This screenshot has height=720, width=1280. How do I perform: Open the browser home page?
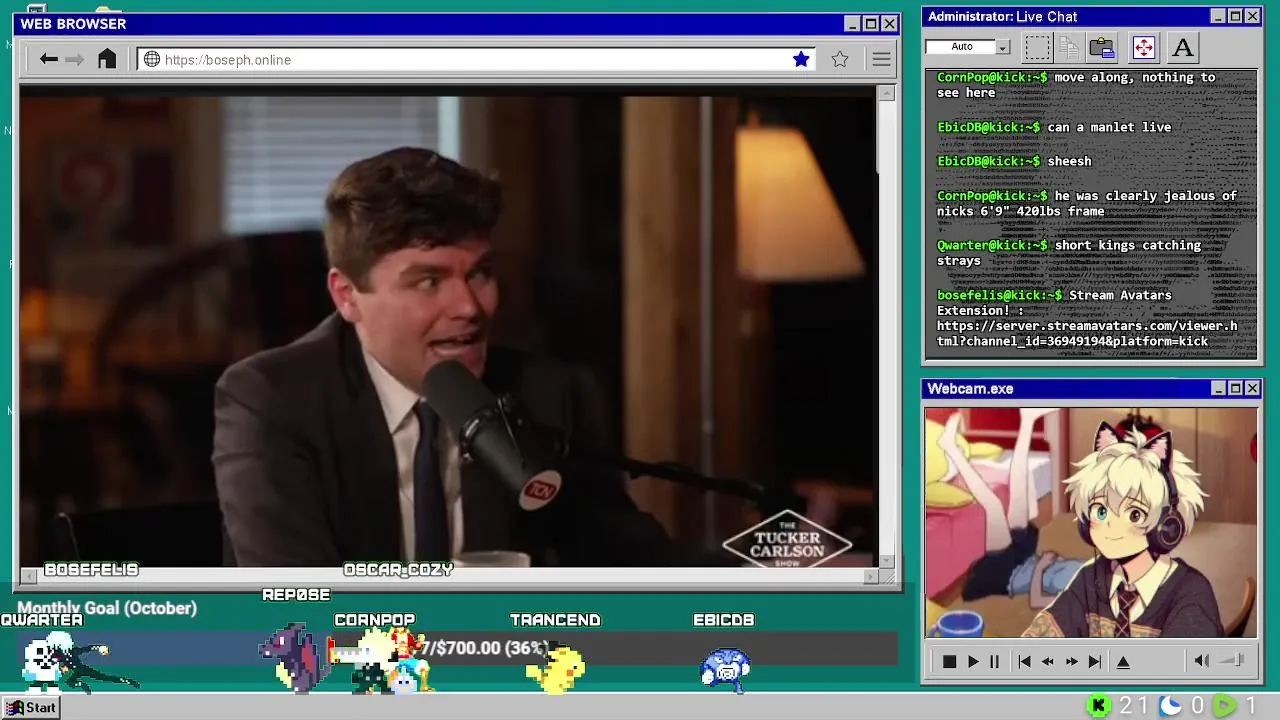107,59
